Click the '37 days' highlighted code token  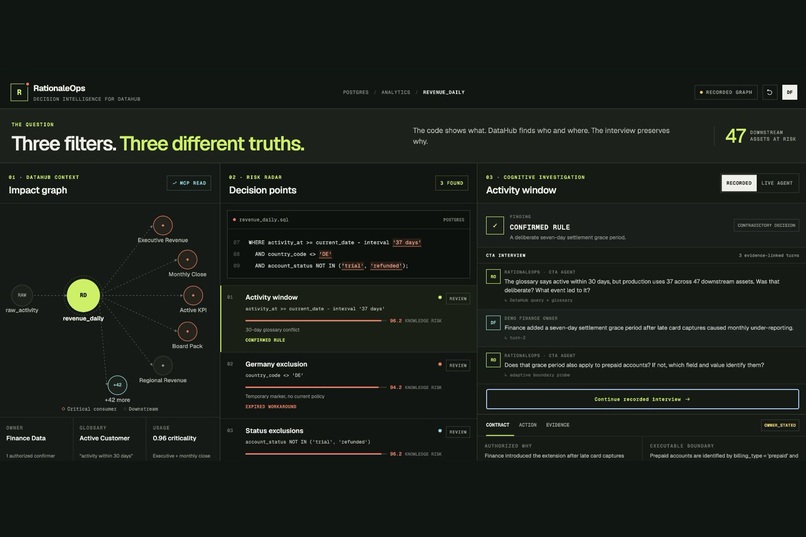click(x=407, y=242)
